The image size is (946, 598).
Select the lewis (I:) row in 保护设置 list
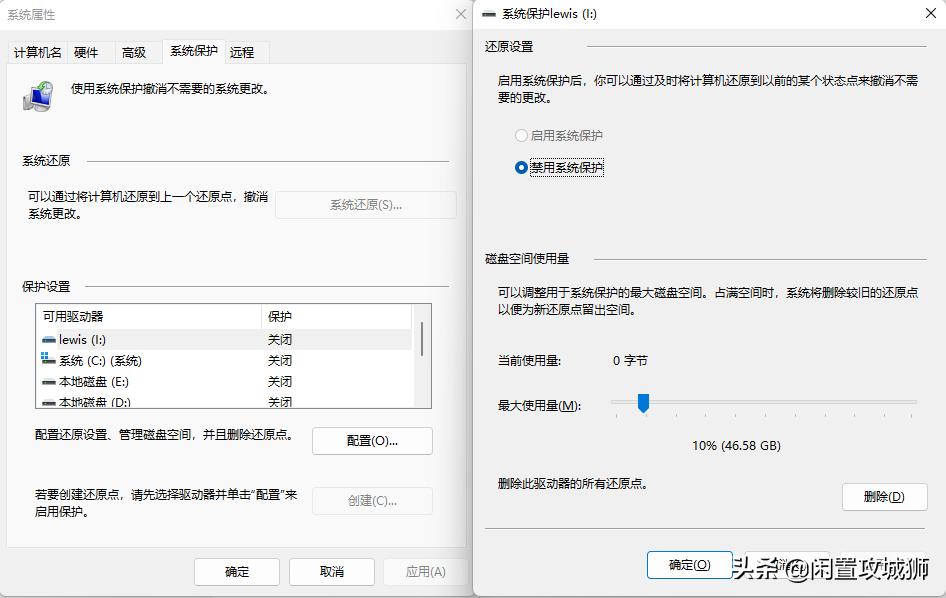click(150, 339)
